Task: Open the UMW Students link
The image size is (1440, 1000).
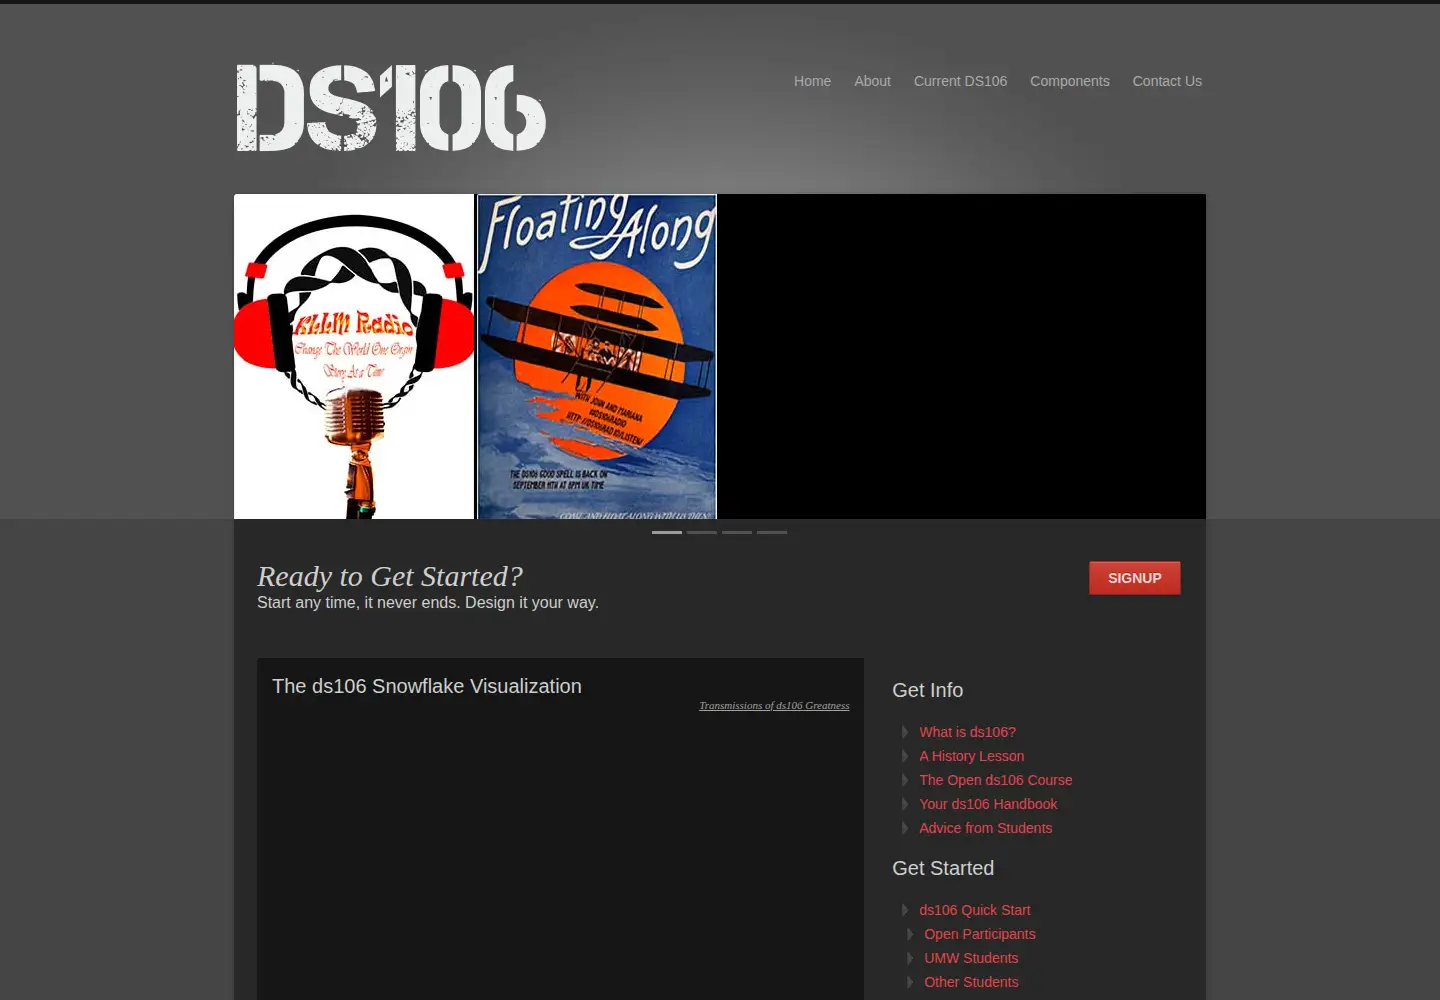Action: point(971,958)
